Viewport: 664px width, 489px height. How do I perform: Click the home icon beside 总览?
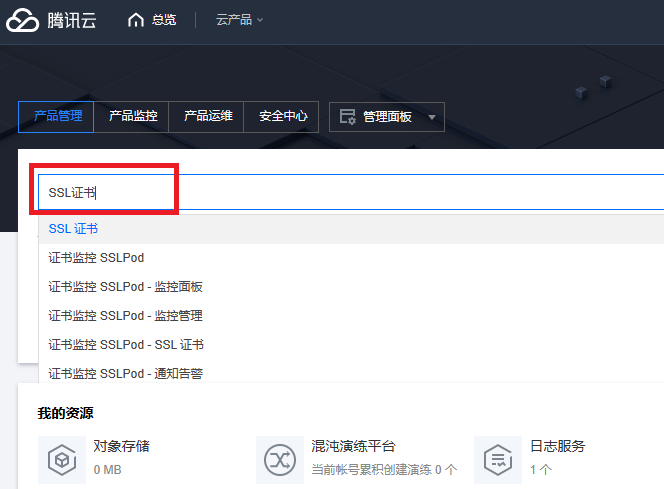coord(136,20)
